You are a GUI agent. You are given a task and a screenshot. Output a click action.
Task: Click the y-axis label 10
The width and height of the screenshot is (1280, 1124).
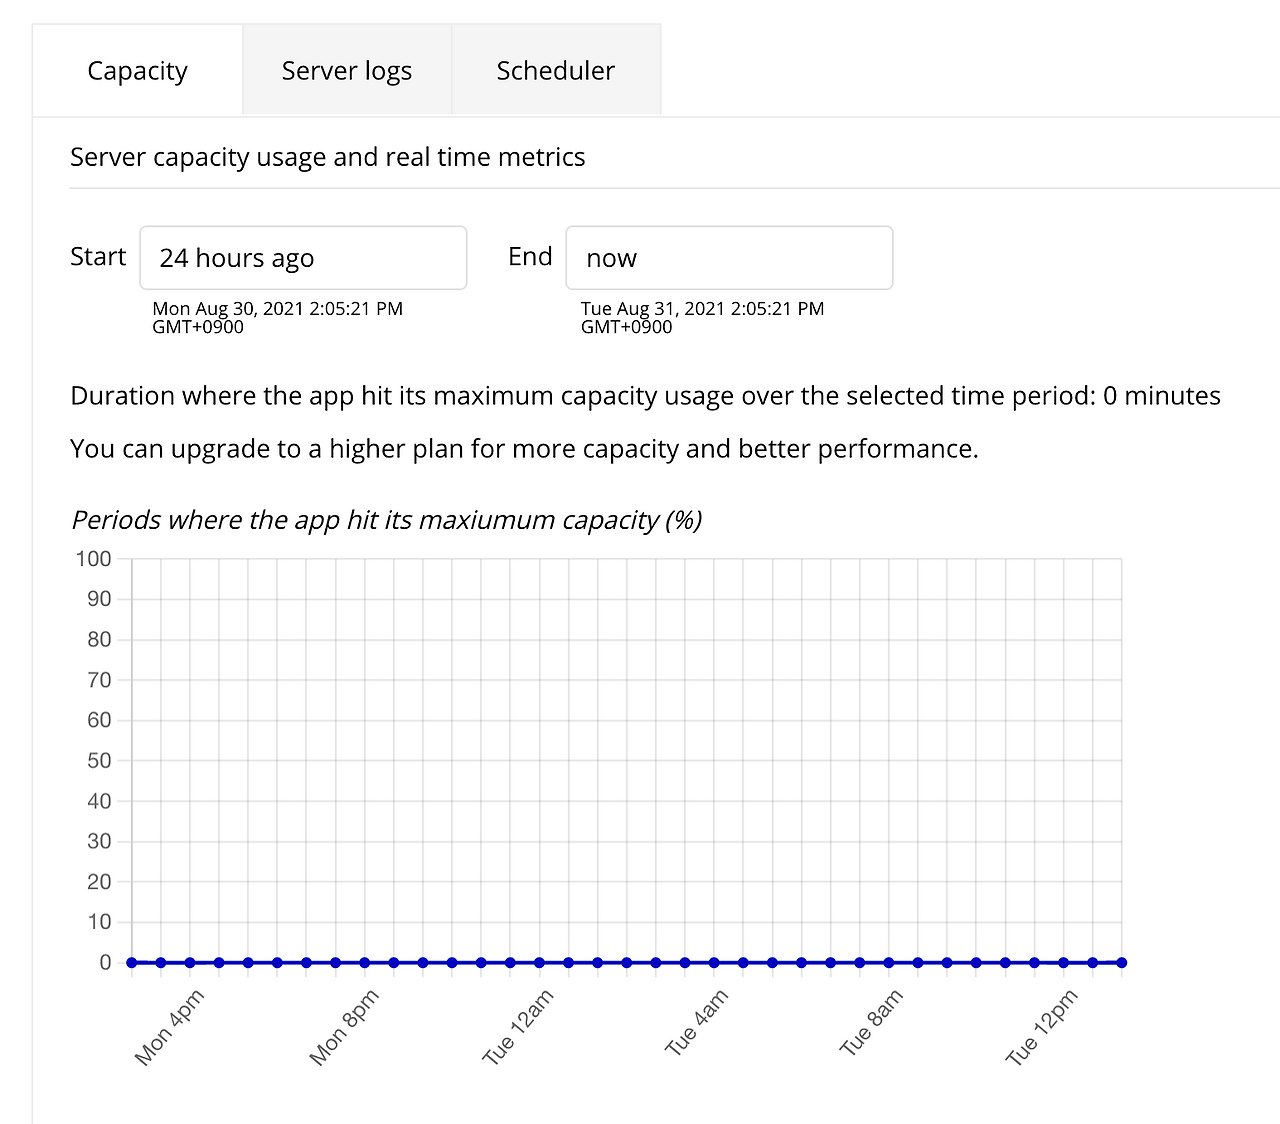coord(99,922)
